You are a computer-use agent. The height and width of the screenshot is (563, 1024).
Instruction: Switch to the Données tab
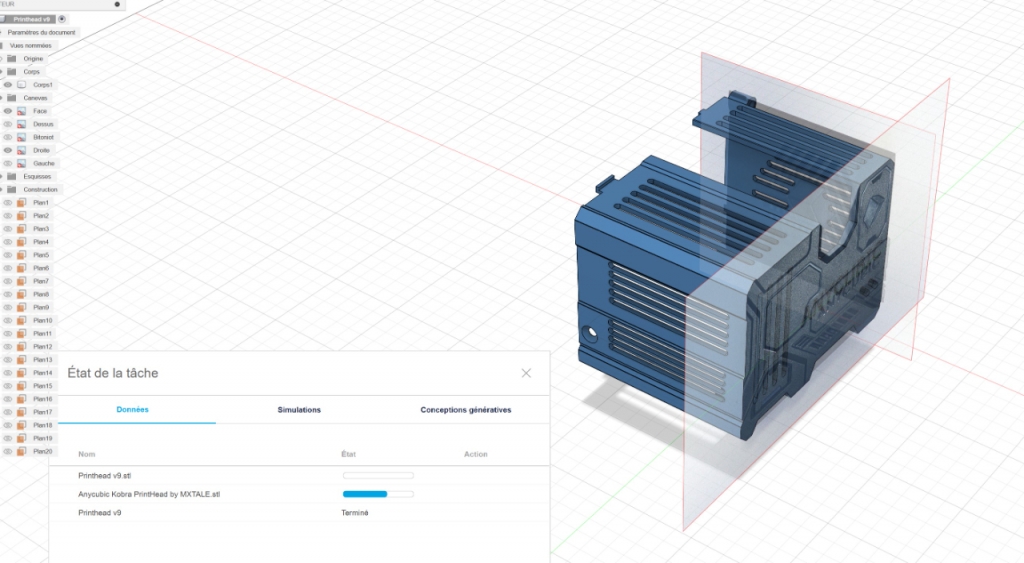(x=133, y=410)
